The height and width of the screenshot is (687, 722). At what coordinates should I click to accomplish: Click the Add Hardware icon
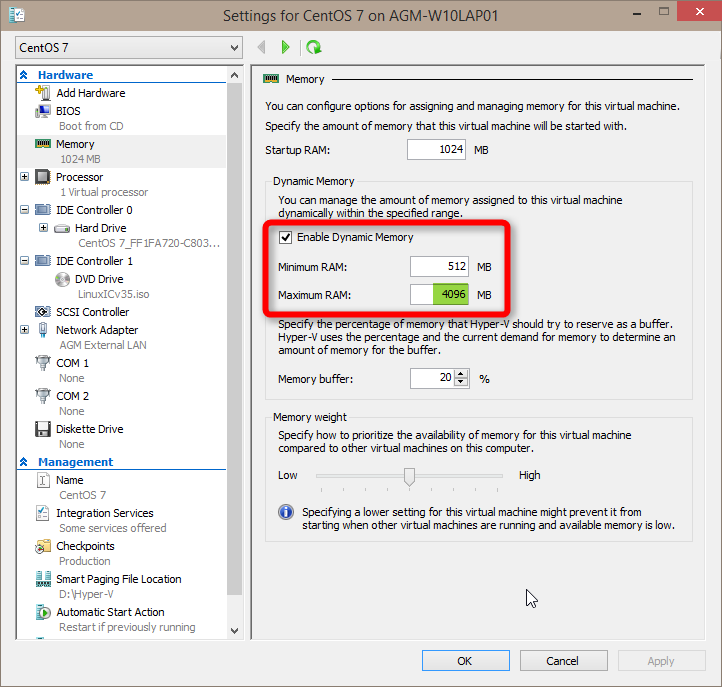coord(43,93)
